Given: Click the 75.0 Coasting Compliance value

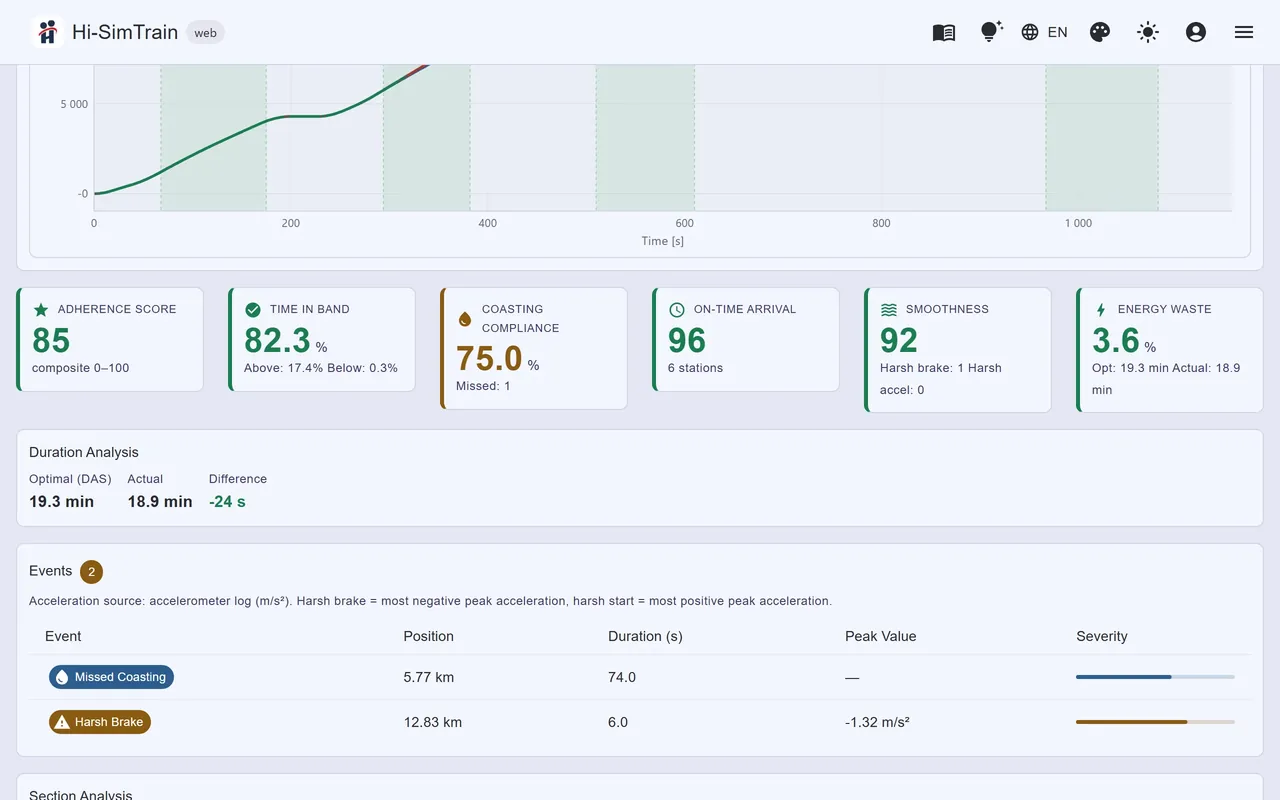Looking at the screenshot, I should pos(489,359).
